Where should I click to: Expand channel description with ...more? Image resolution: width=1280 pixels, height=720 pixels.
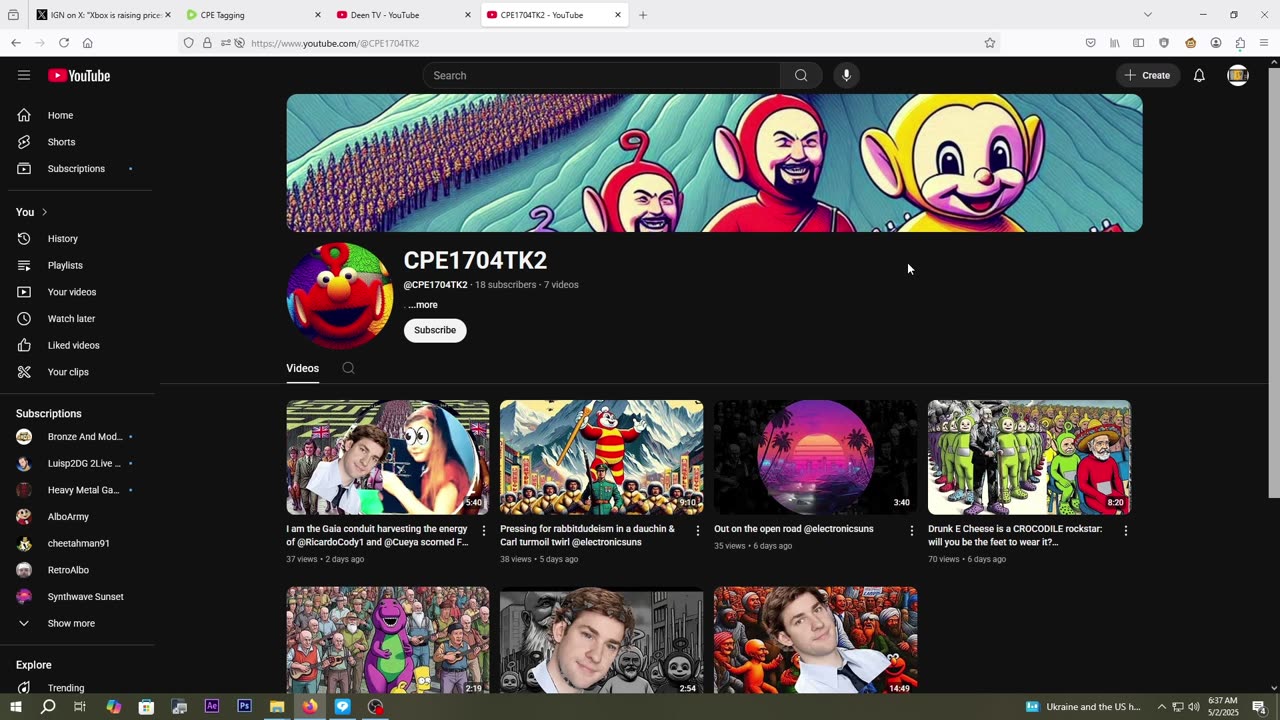[423, 305]
